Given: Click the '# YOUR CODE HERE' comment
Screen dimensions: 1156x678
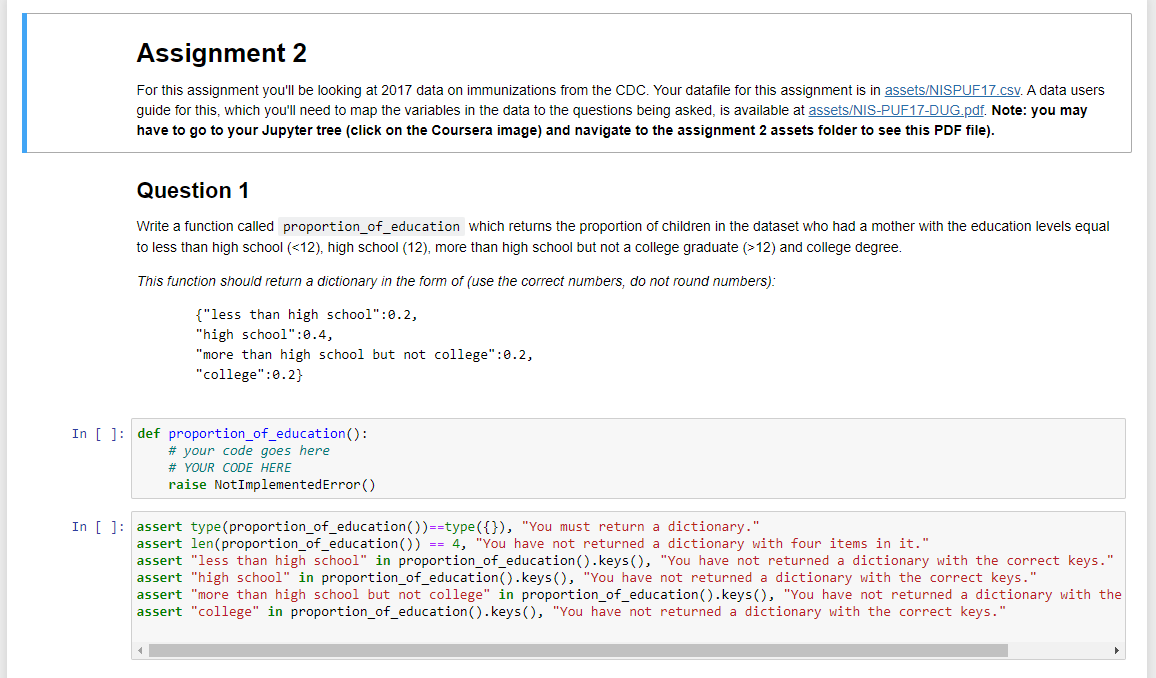Looking at the screenshot, I should 229,467.
